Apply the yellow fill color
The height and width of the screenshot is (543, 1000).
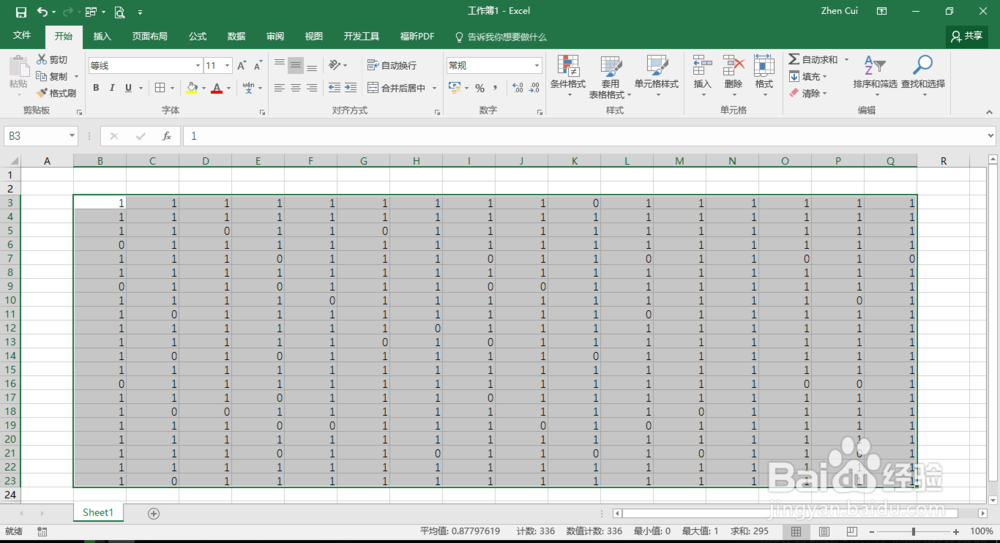(192, 88)
